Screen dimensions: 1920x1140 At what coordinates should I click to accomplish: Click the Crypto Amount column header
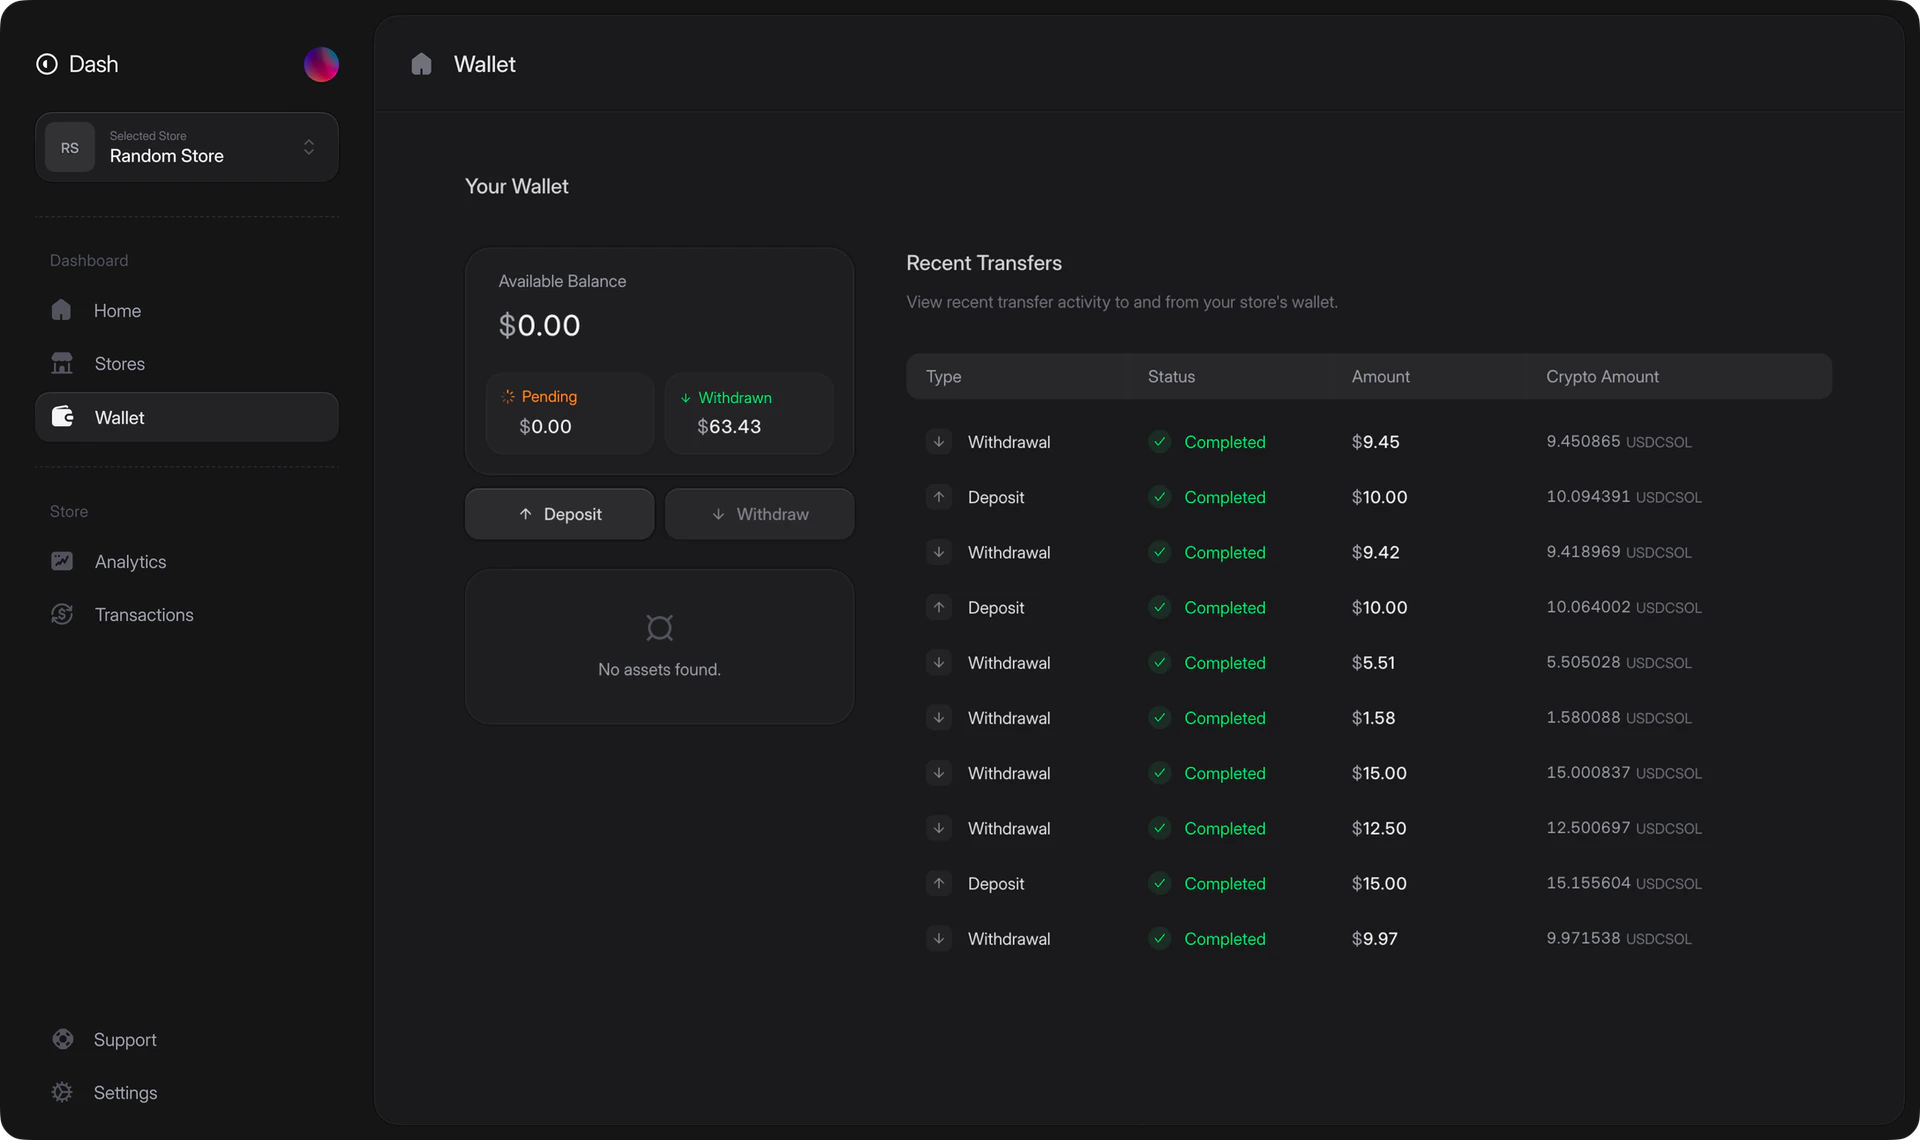[x=1602, y=376]
